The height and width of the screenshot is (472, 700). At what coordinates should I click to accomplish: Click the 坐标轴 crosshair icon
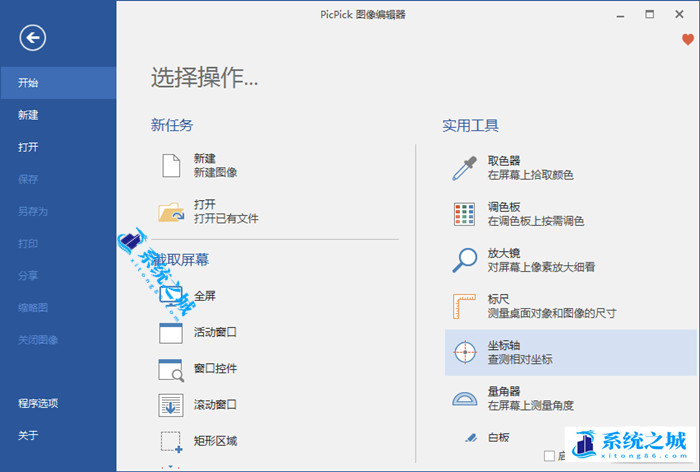(465, 352)
